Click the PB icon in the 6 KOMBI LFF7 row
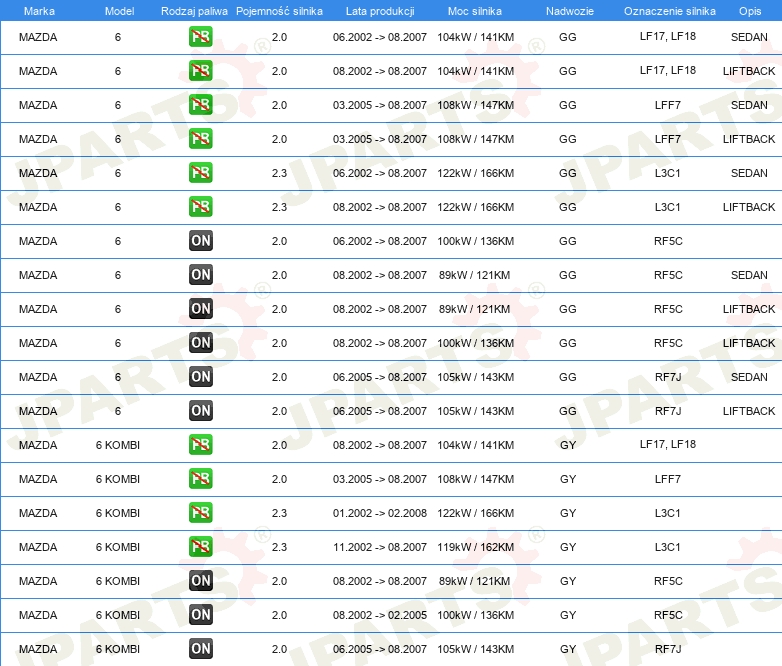Viewport: 782px width, 666px height. [200, 479]
